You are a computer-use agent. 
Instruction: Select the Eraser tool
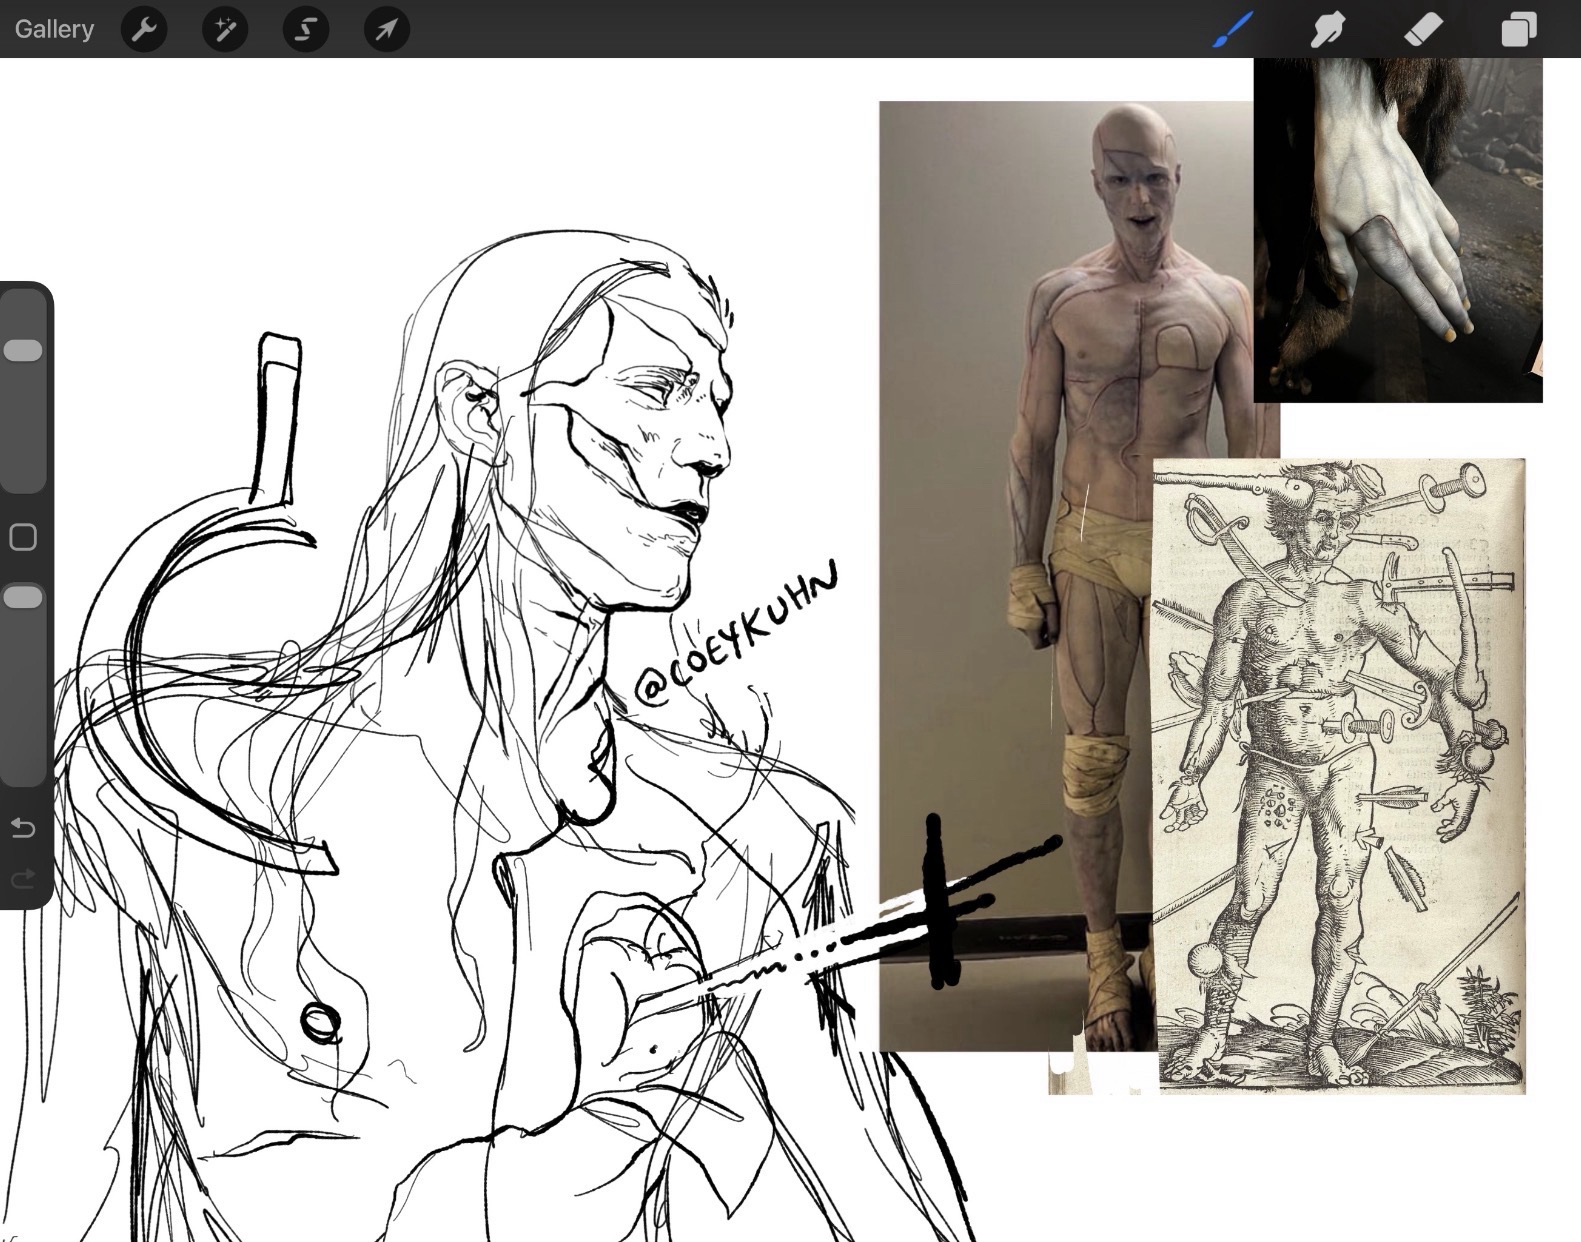(1423, 30)
